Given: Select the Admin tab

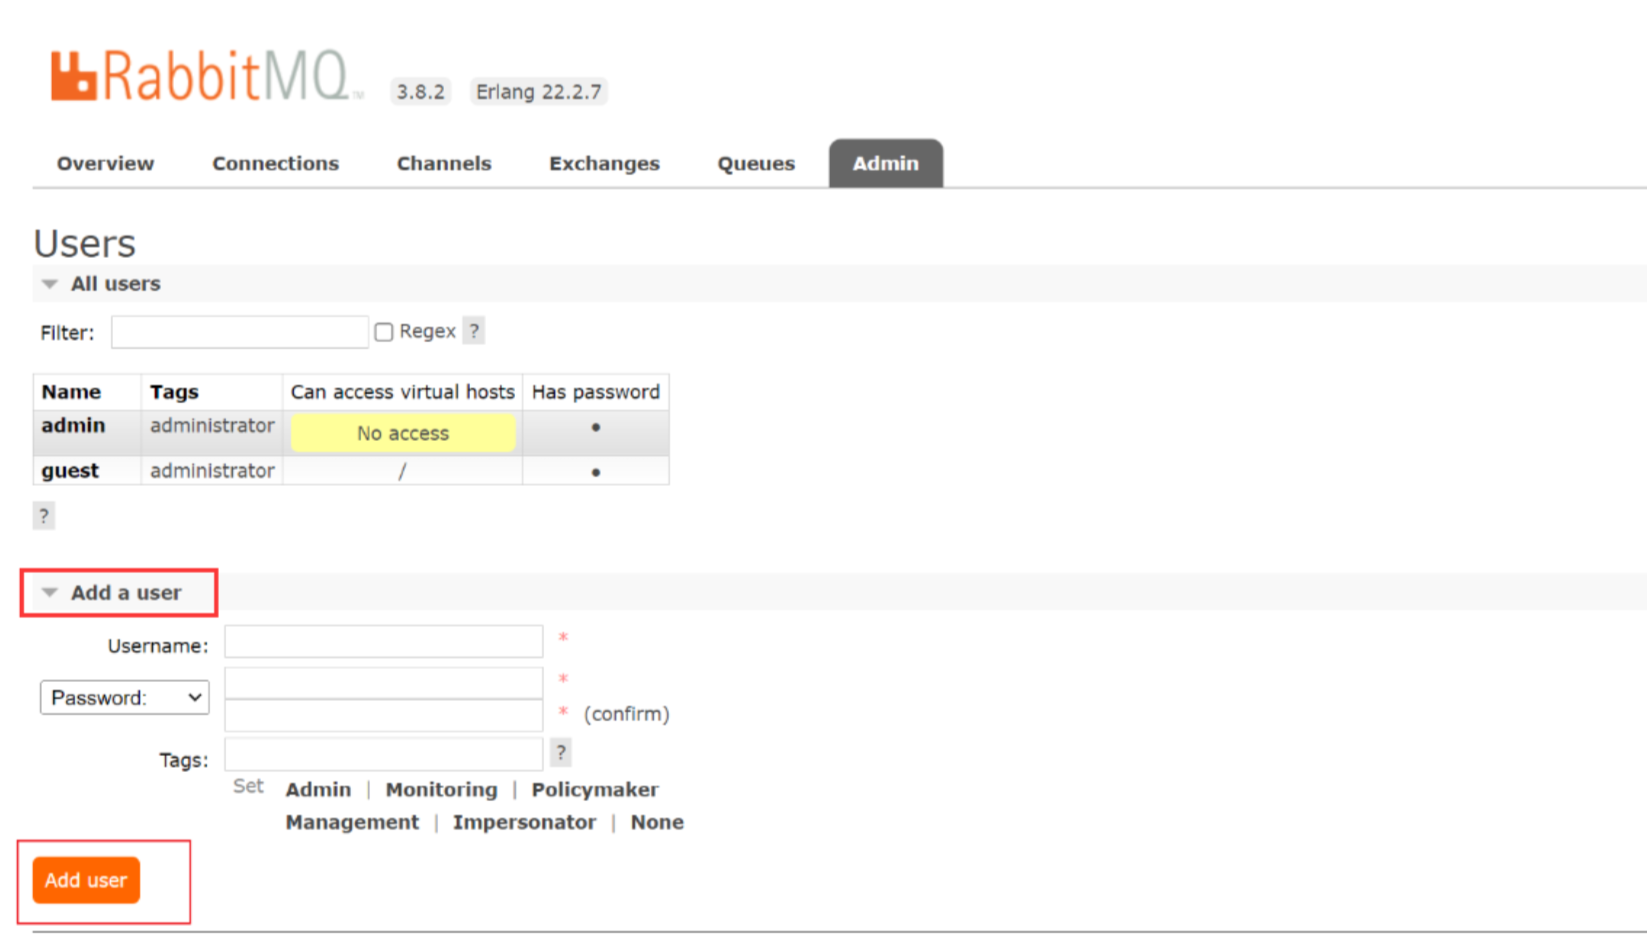Looking at the screenshot, I should click(x=885, y=163).
